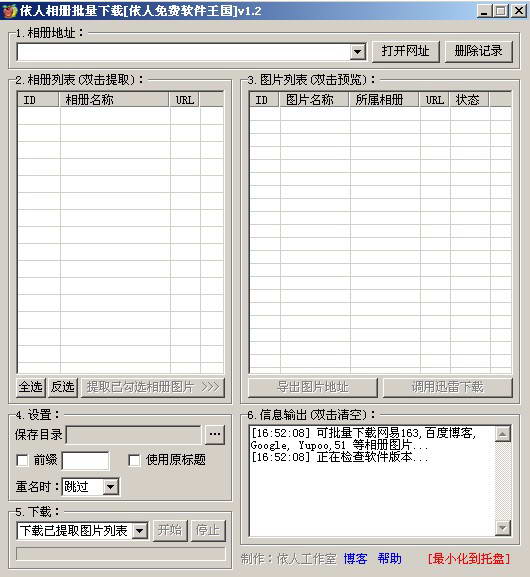530x577 pixels.
Task: Click the 删除记录 button
Action: [x=478, y=51]
